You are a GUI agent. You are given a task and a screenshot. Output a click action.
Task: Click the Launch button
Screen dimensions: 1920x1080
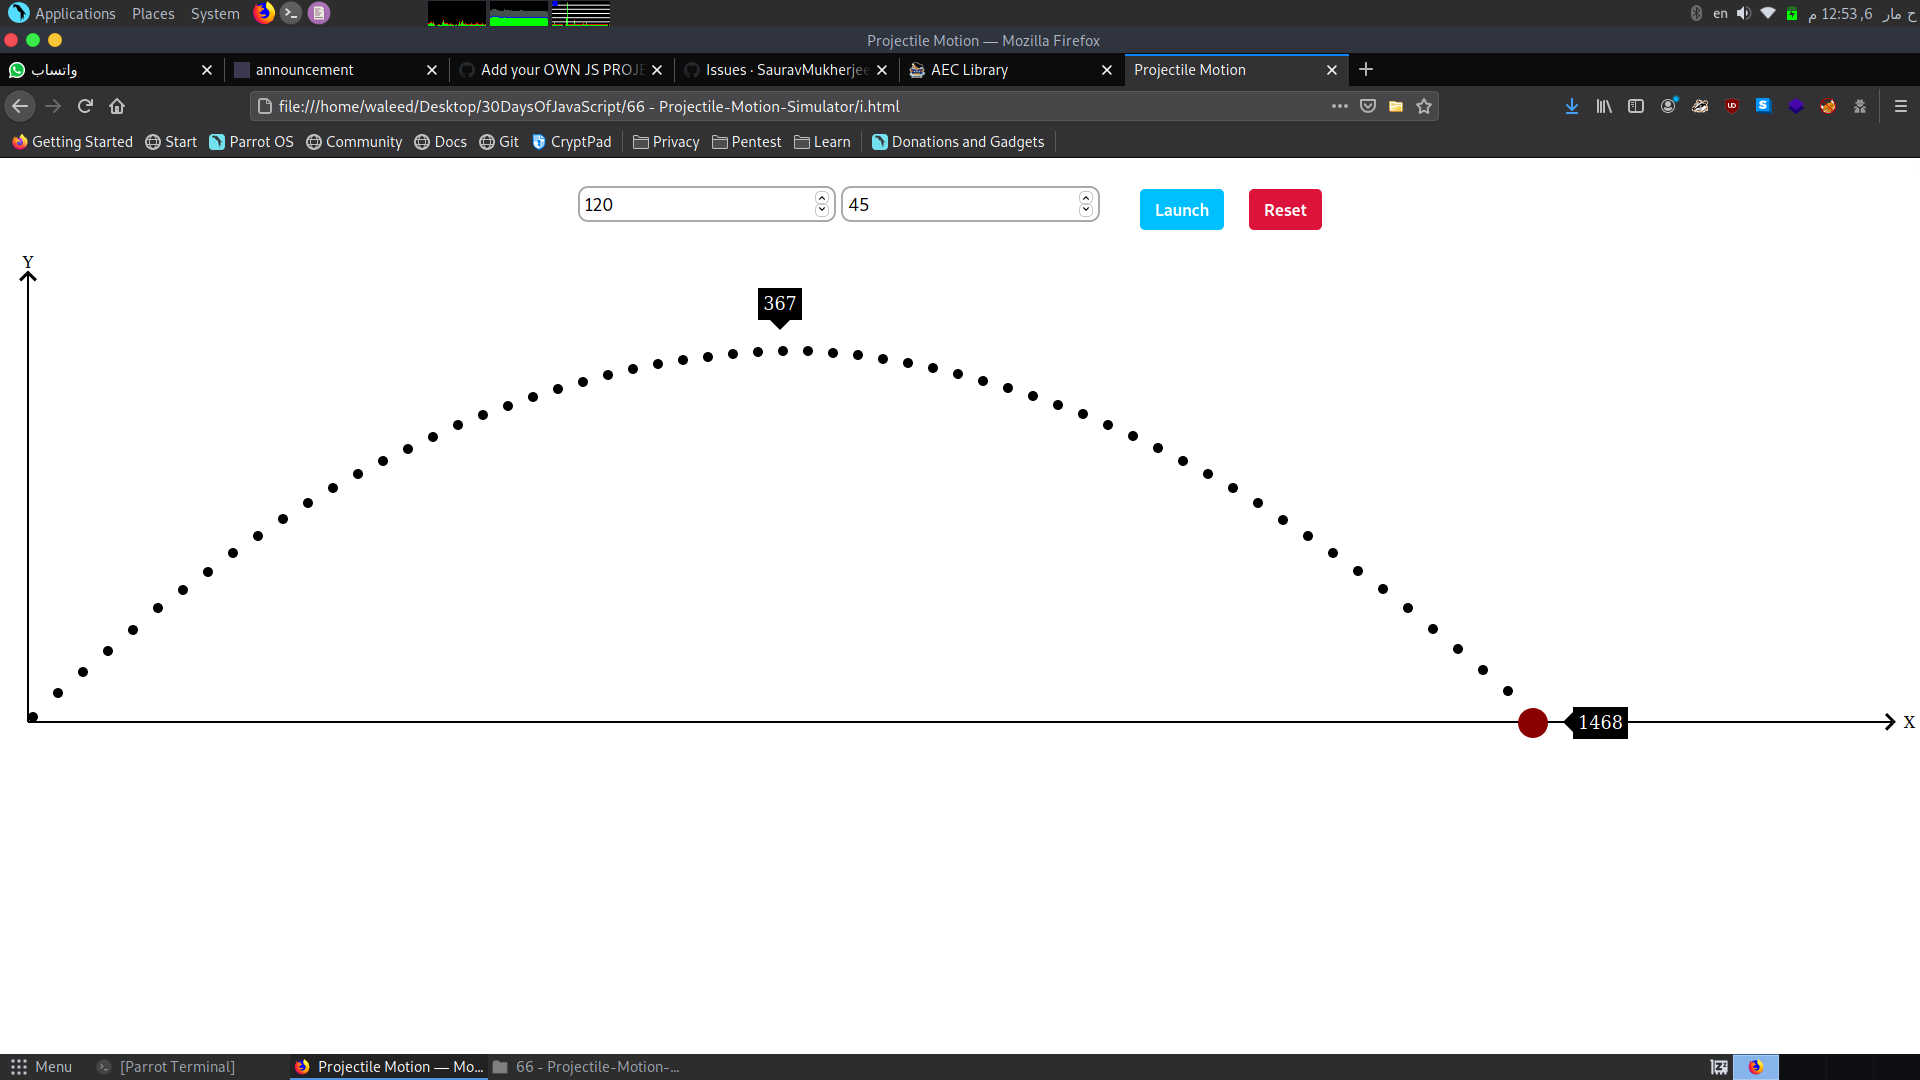[x=1181, y=210]
